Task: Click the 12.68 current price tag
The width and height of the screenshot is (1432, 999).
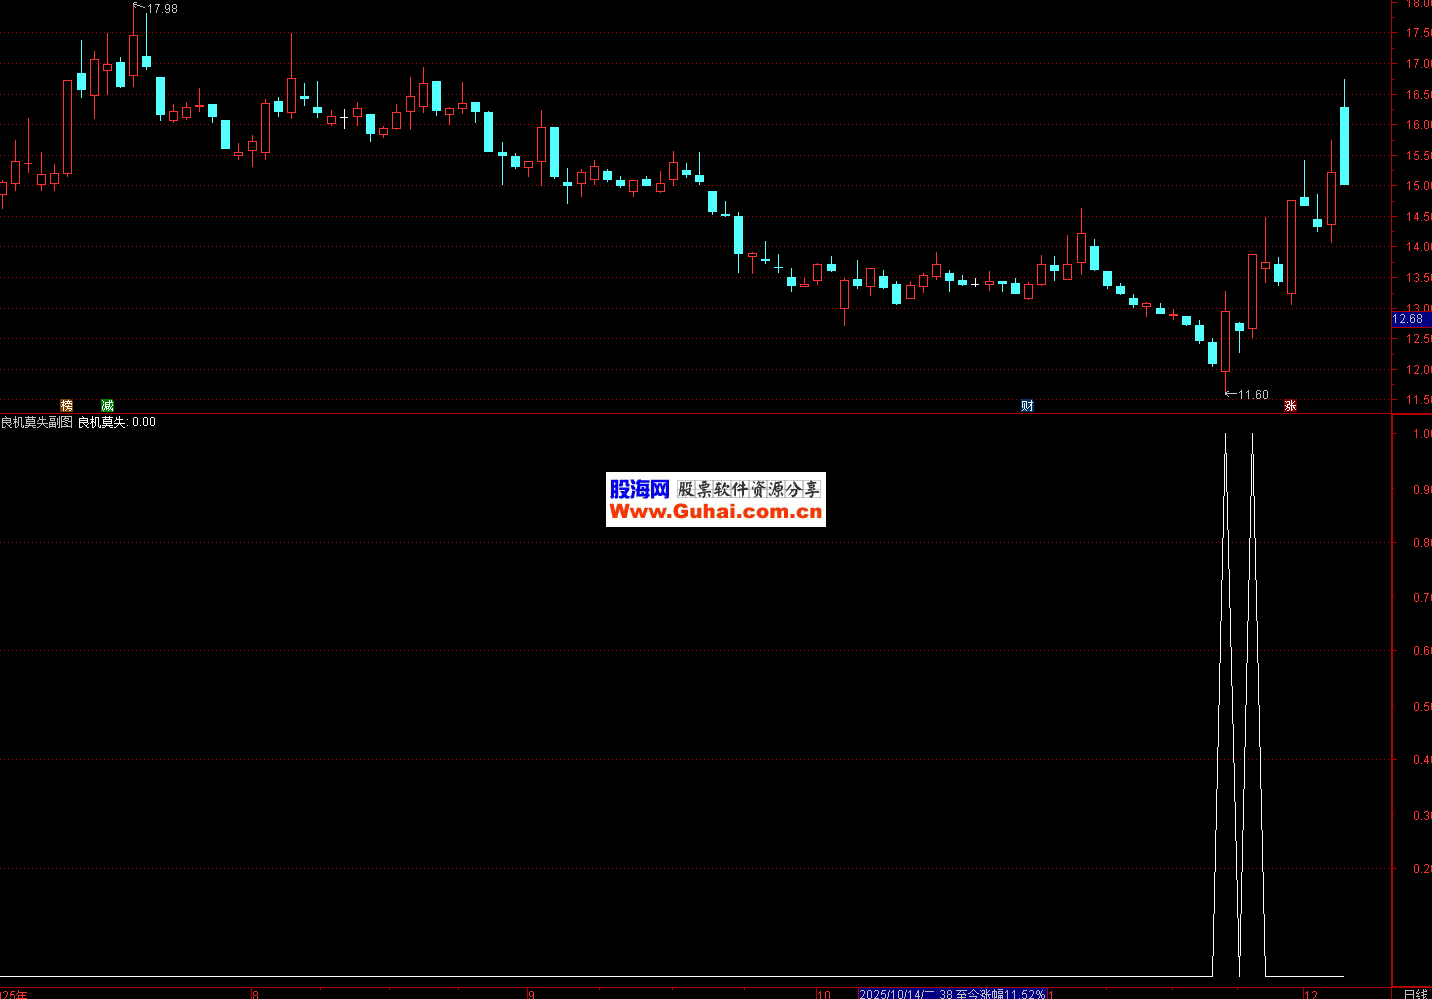Action: (x=1410, y=319)
